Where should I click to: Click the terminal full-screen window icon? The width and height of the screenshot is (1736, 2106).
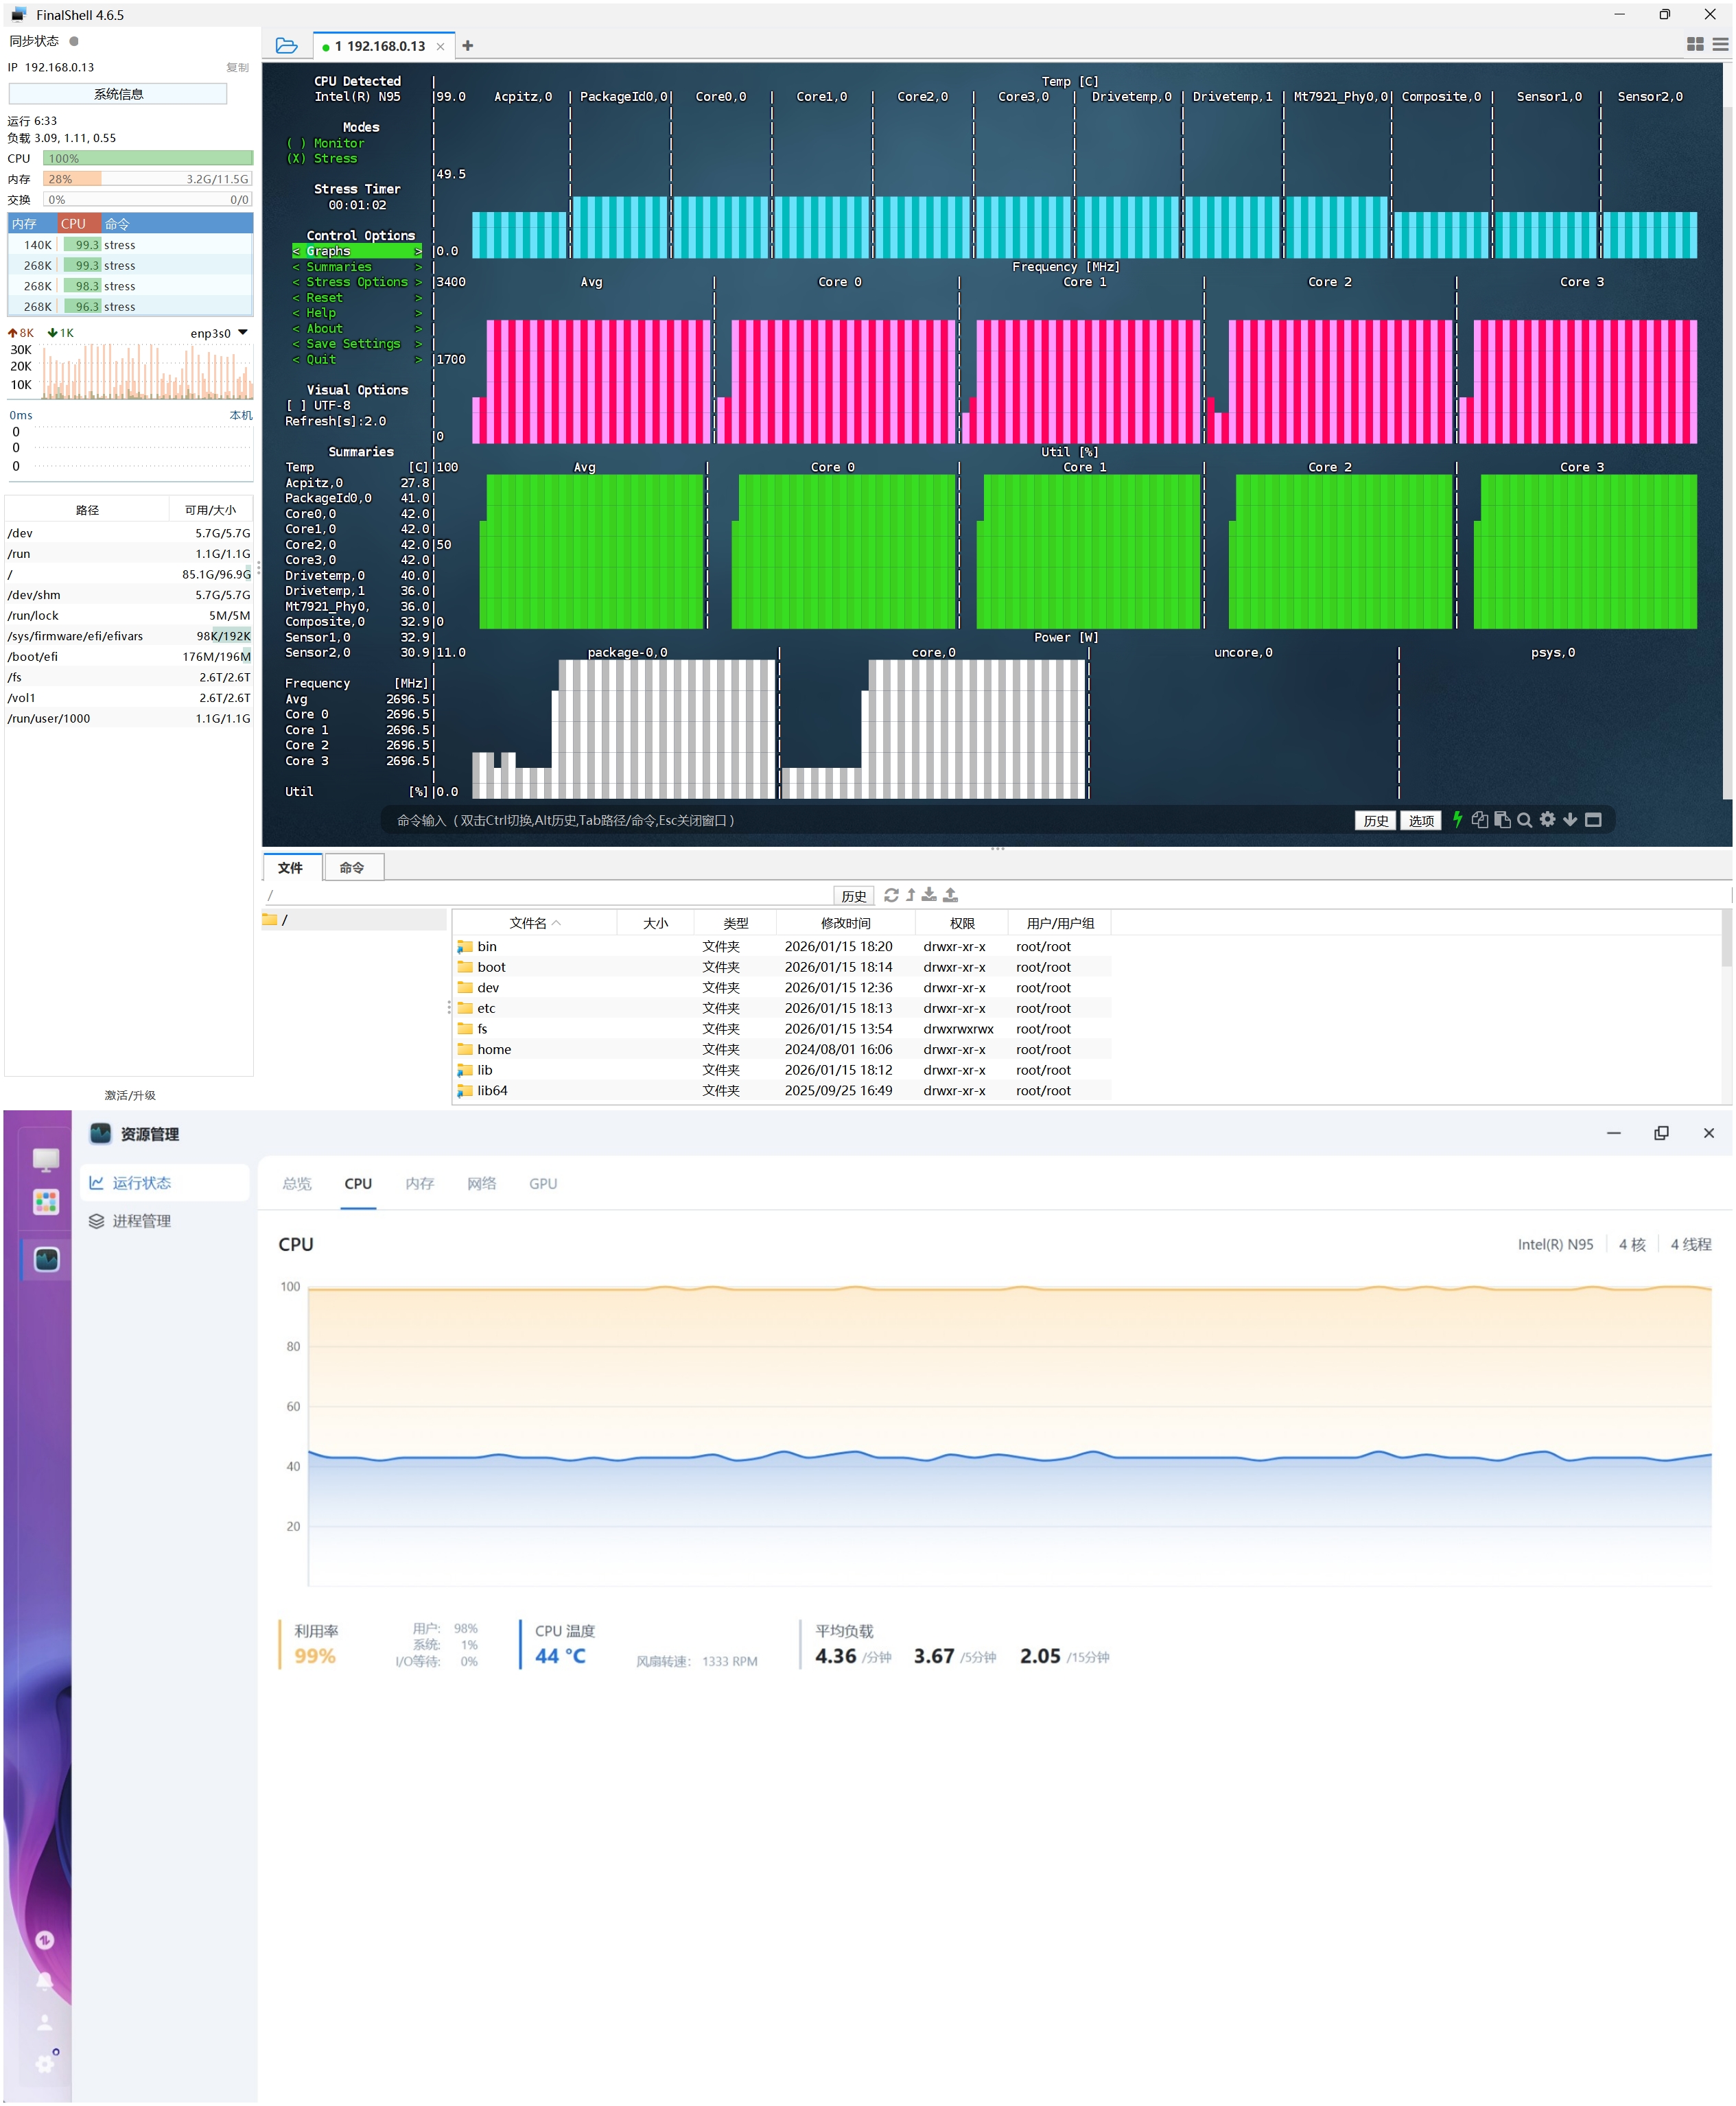pyautogui.click(x=1593, y=820)
